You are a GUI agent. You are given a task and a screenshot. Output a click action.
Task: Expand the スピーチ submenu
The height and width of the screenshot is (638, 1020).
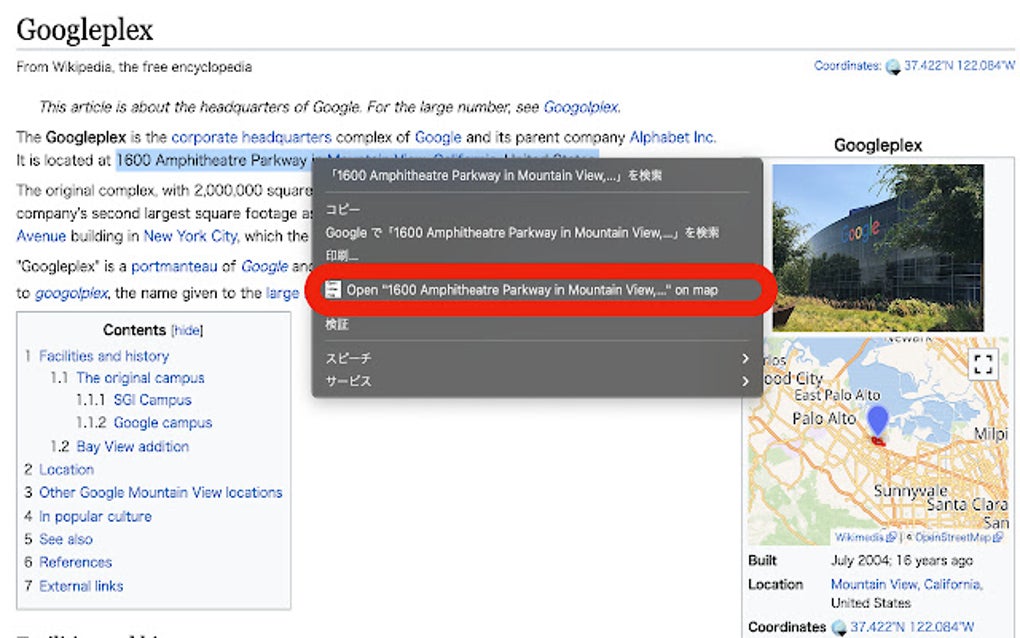click(537, 358)
